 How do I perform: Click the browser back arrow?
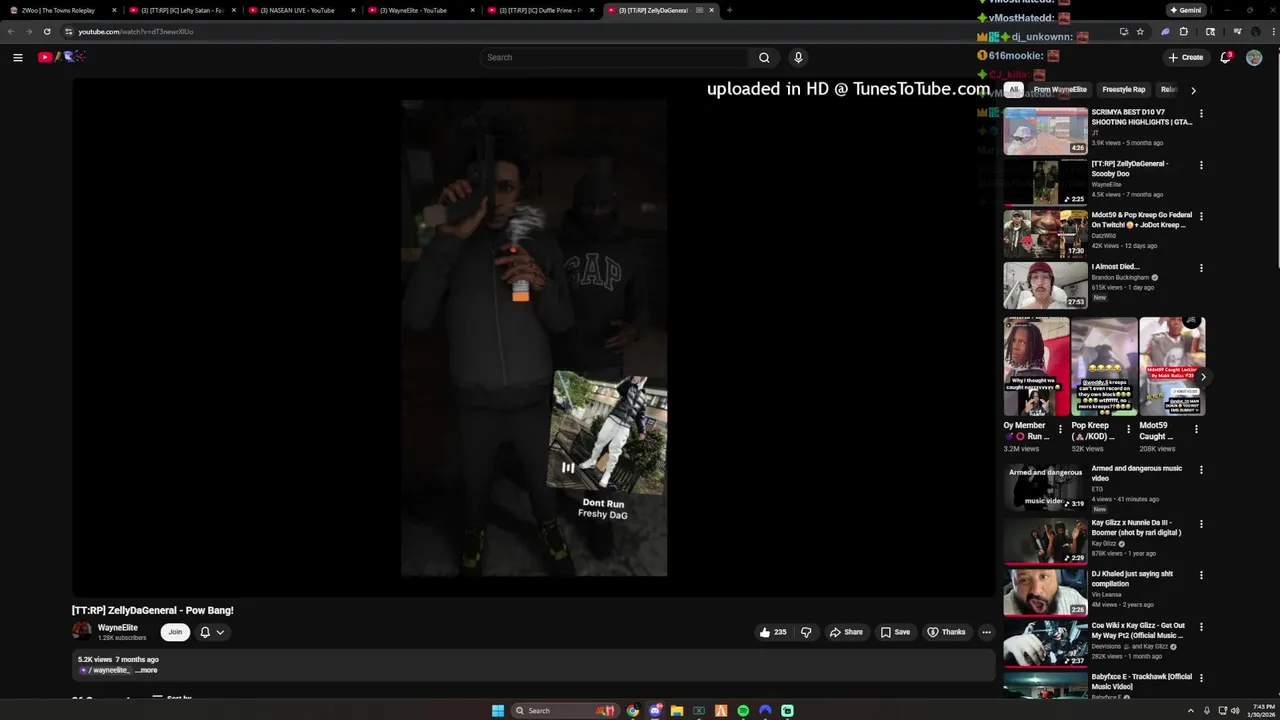tap(11, 31)
